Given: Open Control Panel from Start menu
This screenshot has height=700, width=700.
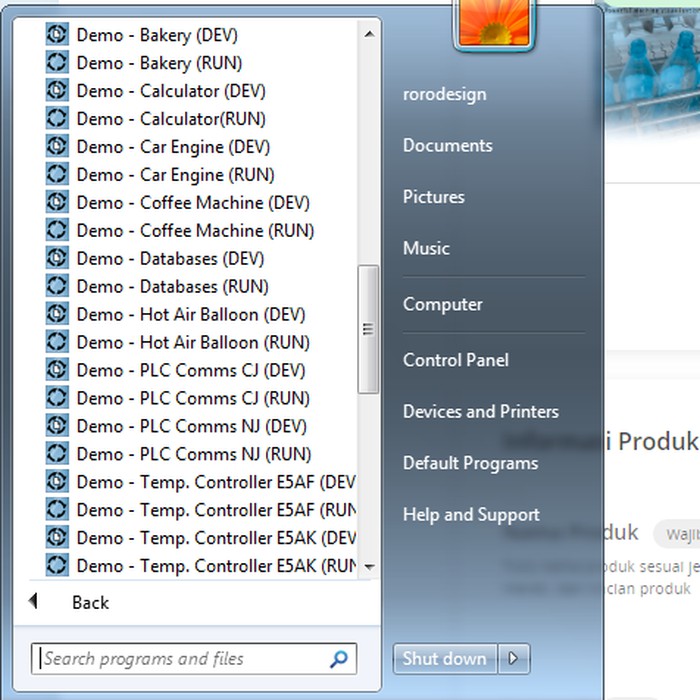Looking at the screenshot, I should [455, 360].
